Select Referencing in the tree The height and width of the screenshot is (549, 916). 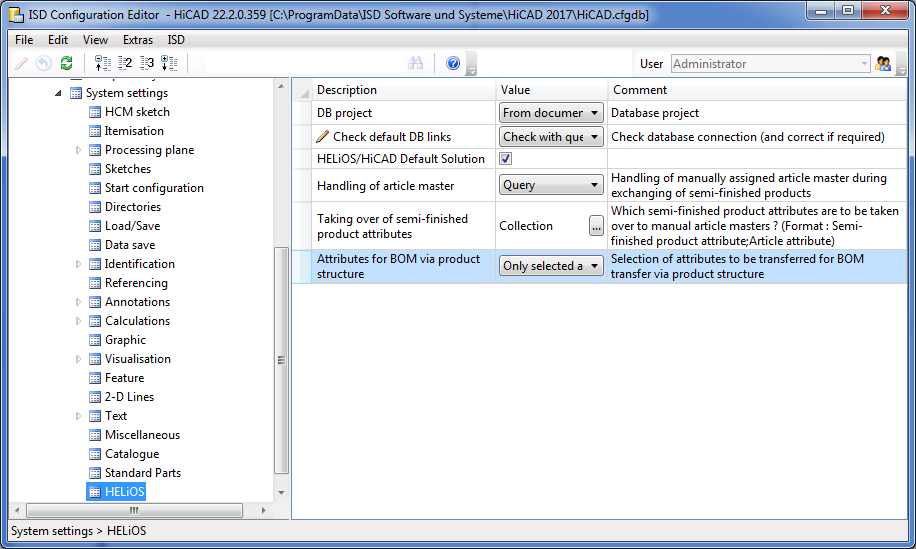pyautogui.click(x=136, y=283)
